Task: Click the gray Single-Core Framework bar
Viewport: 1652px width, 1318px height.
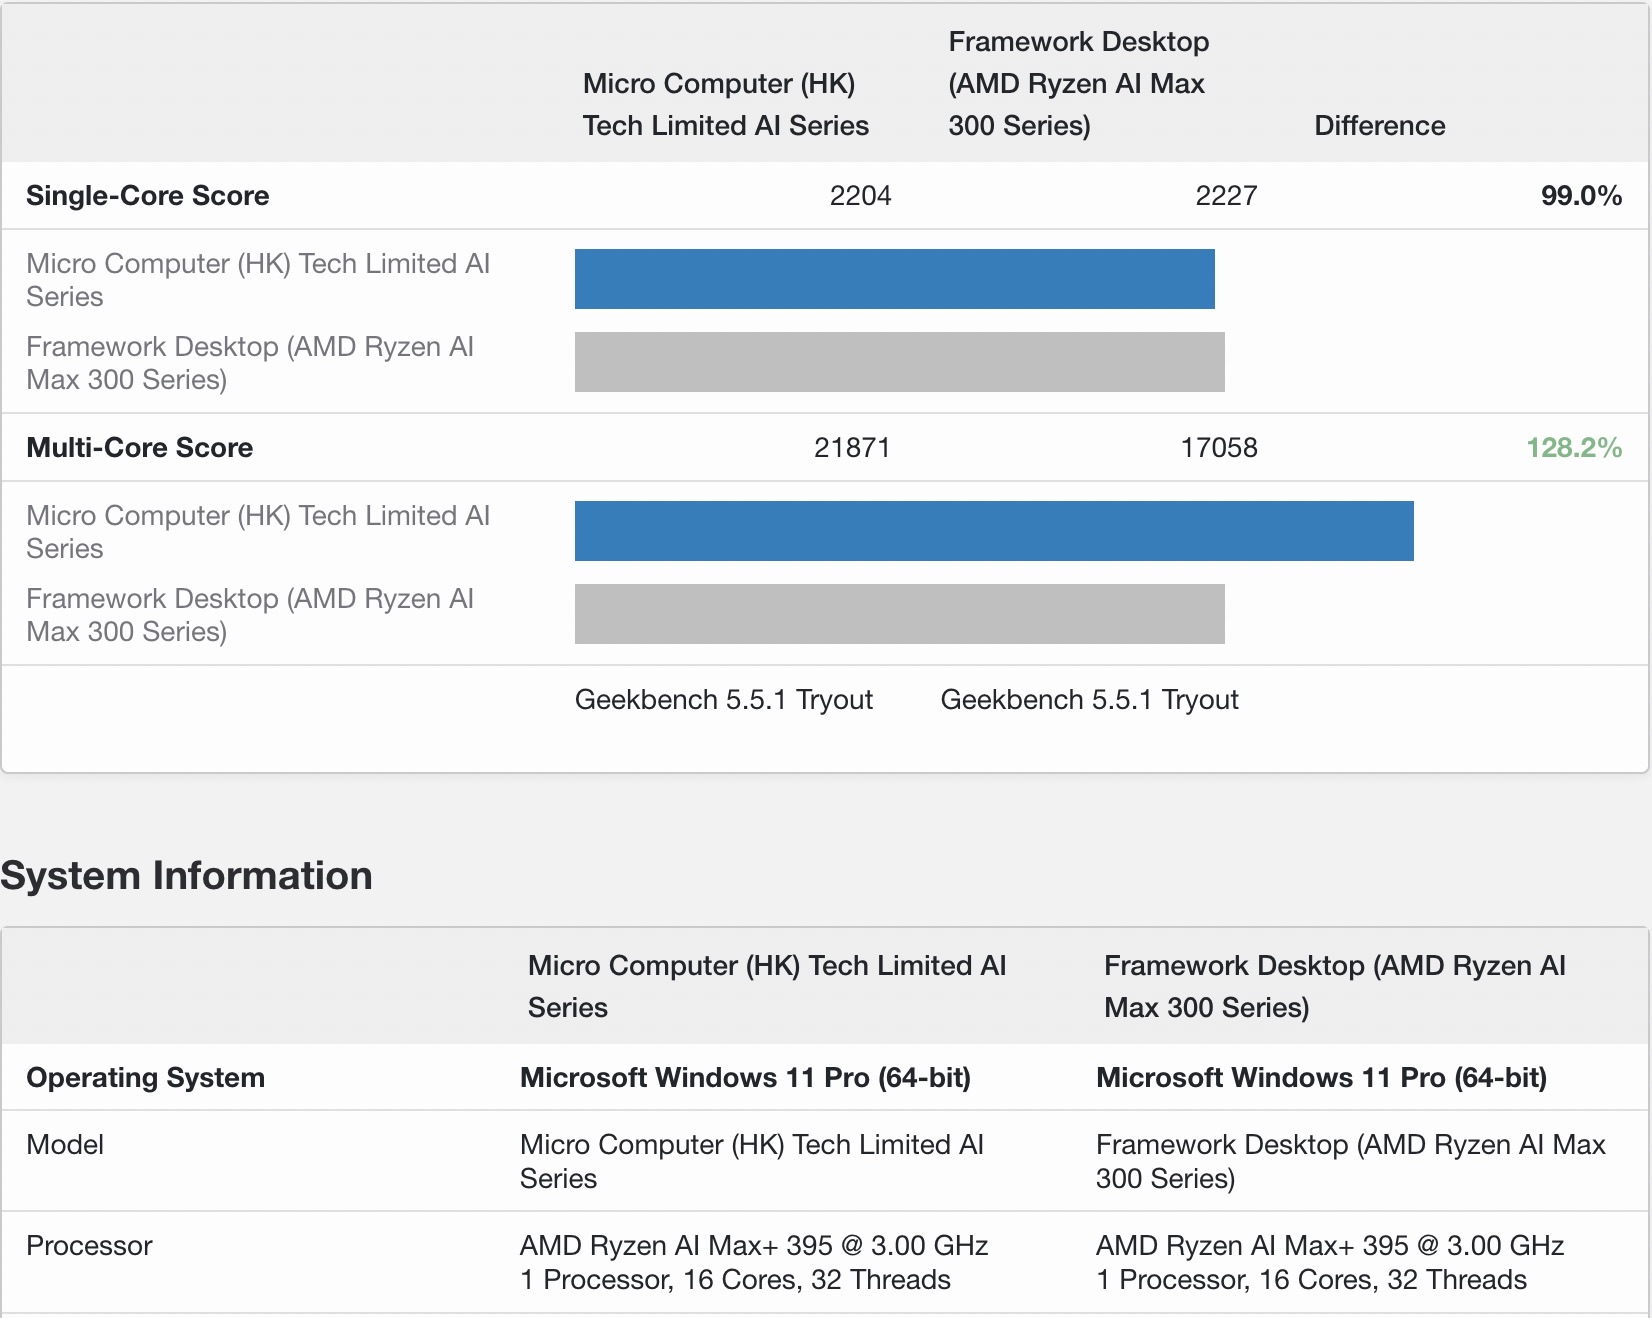Action: pyautogui.click(x=899, y=362)
